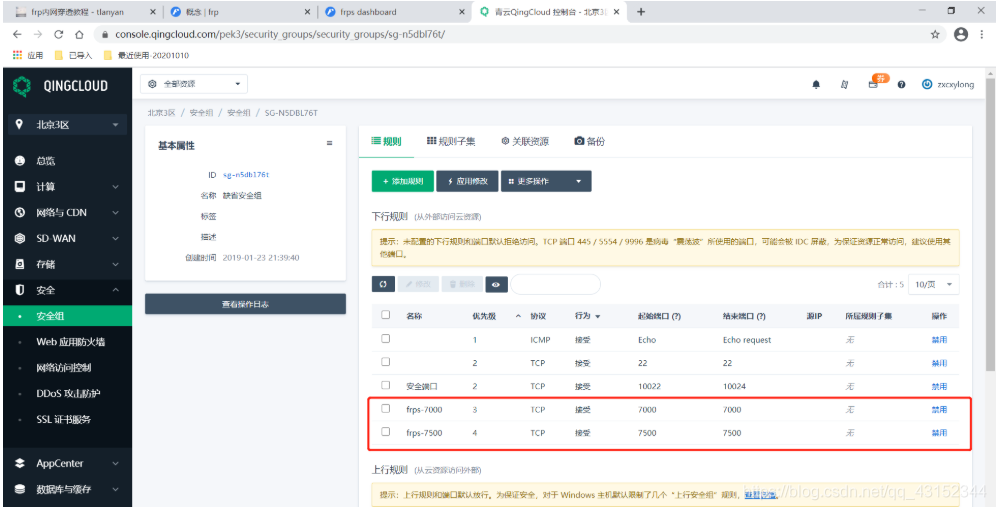The width and height of the screenshot is (996, 510).
Task: Toggle the eye visibility icon button
Action: click(496, 285)
